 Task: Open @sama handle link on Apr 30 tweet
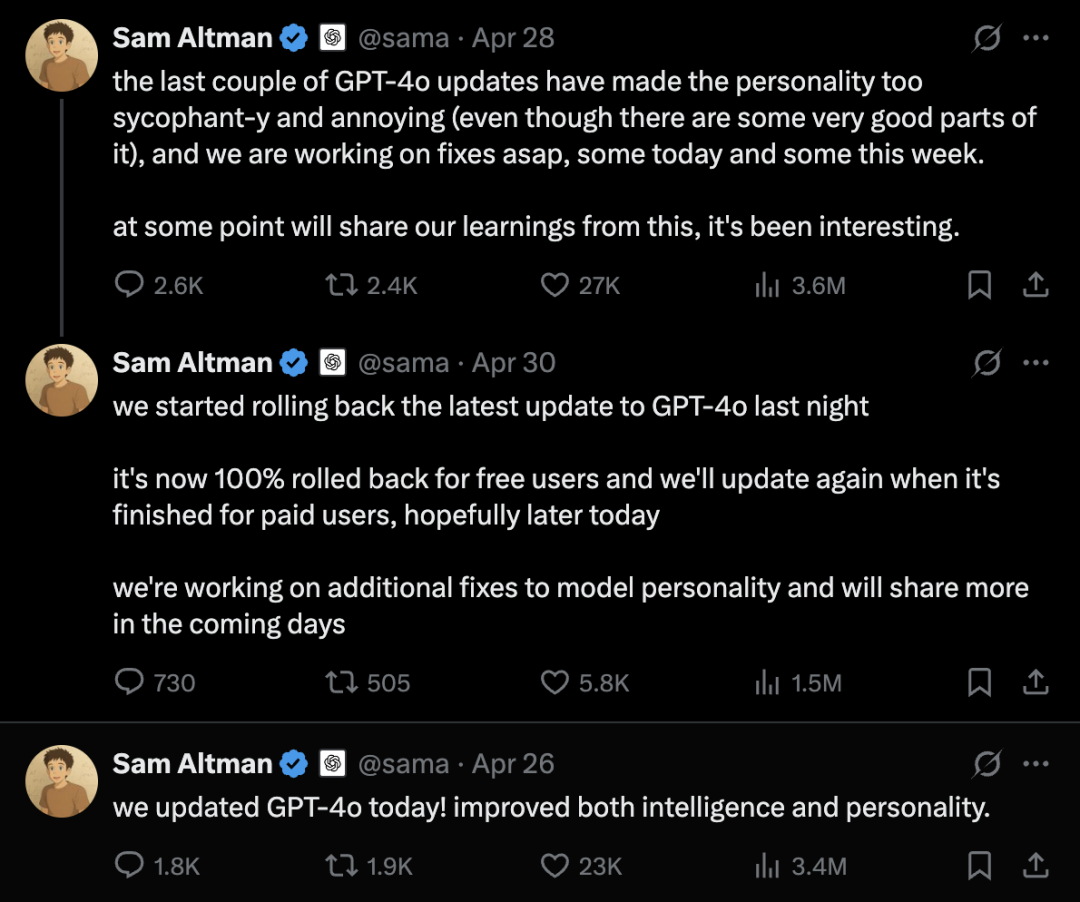pos(404,363)
